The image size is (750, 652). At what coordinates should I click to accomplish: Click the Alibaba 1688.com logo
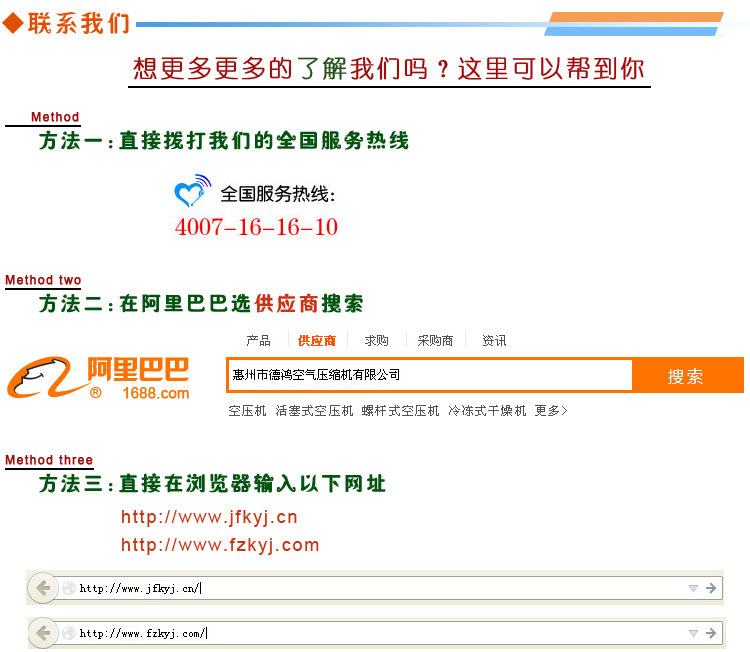[98, 377]
